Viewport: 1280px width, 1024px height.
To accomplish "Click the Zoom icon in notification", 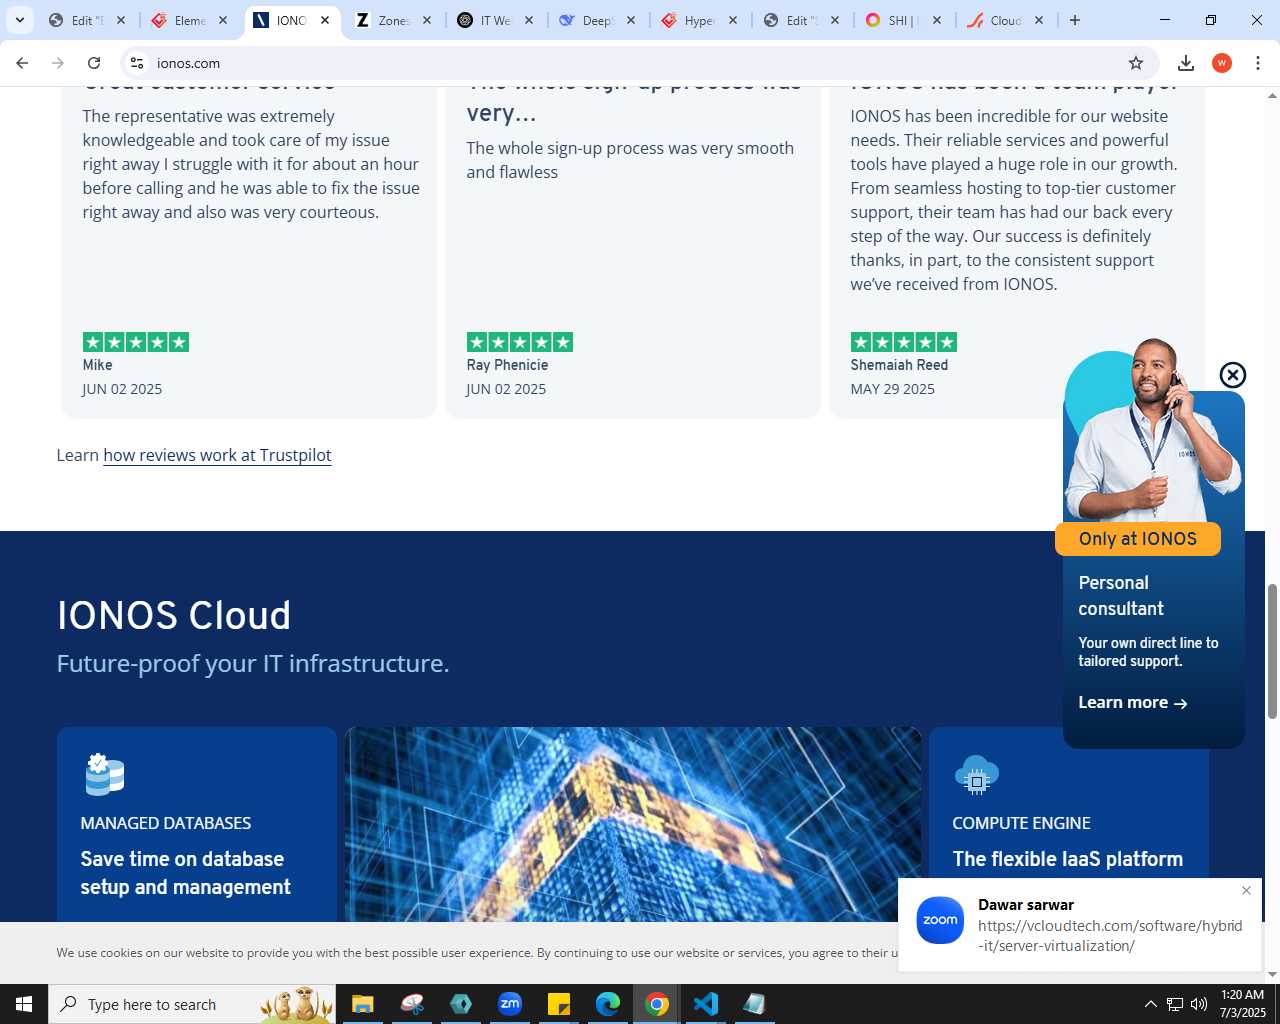I will pos(940,921).
